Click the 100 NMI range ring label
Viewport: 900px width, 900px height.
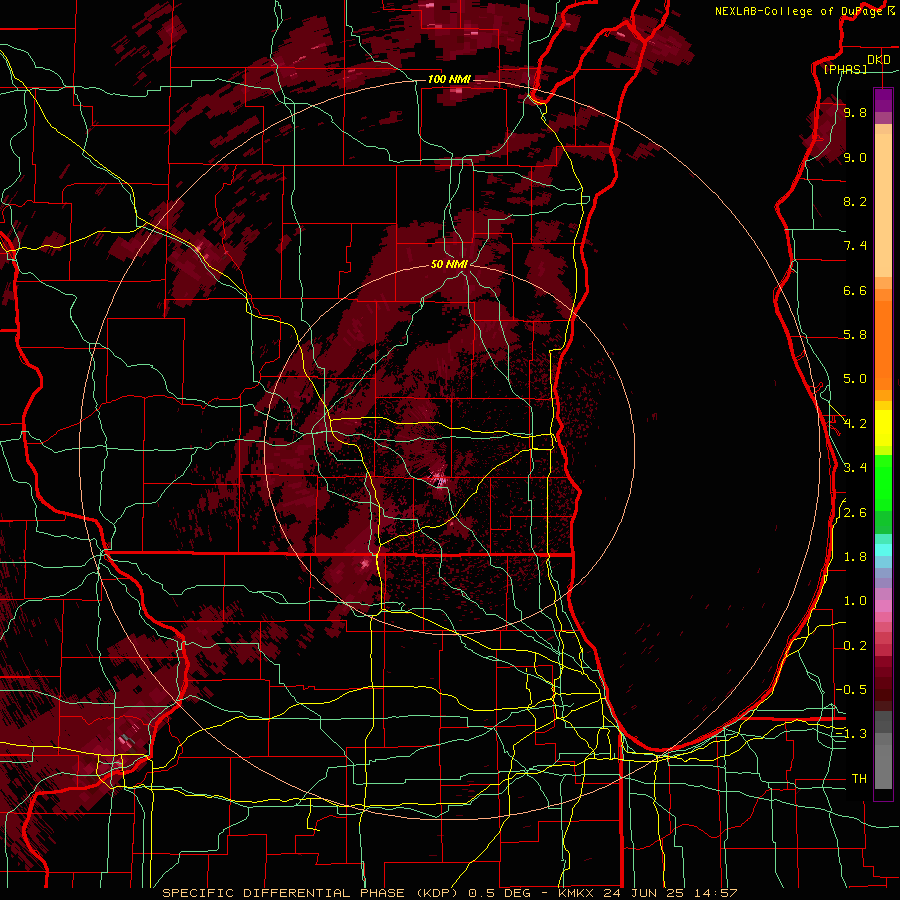tap(449, 79)
